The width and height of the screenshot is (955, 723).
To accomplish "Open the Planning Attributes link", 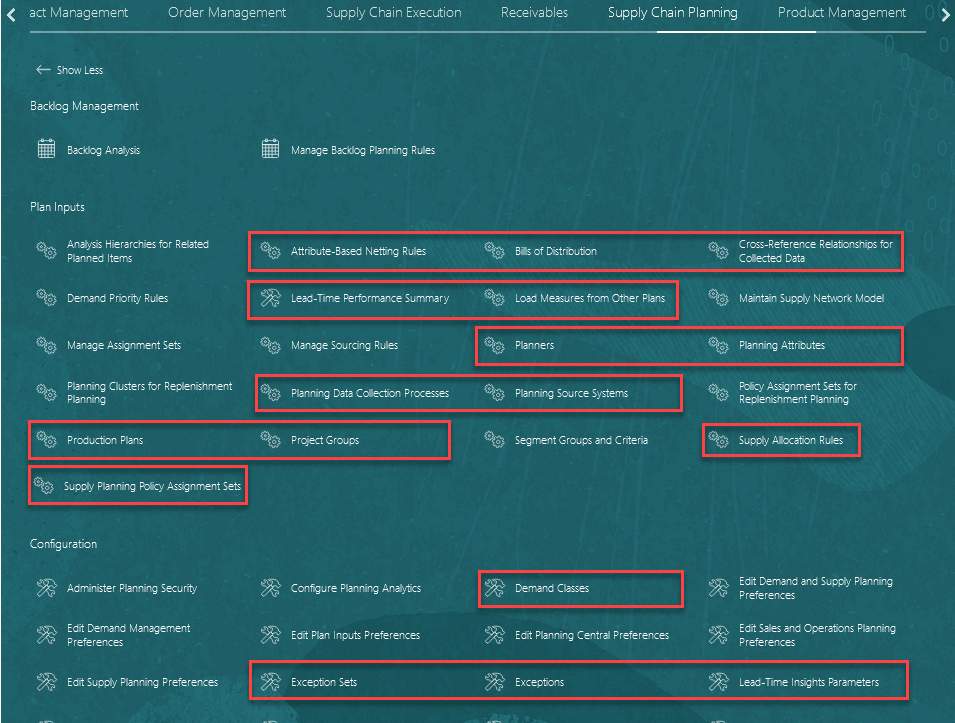I will point(781,345).
